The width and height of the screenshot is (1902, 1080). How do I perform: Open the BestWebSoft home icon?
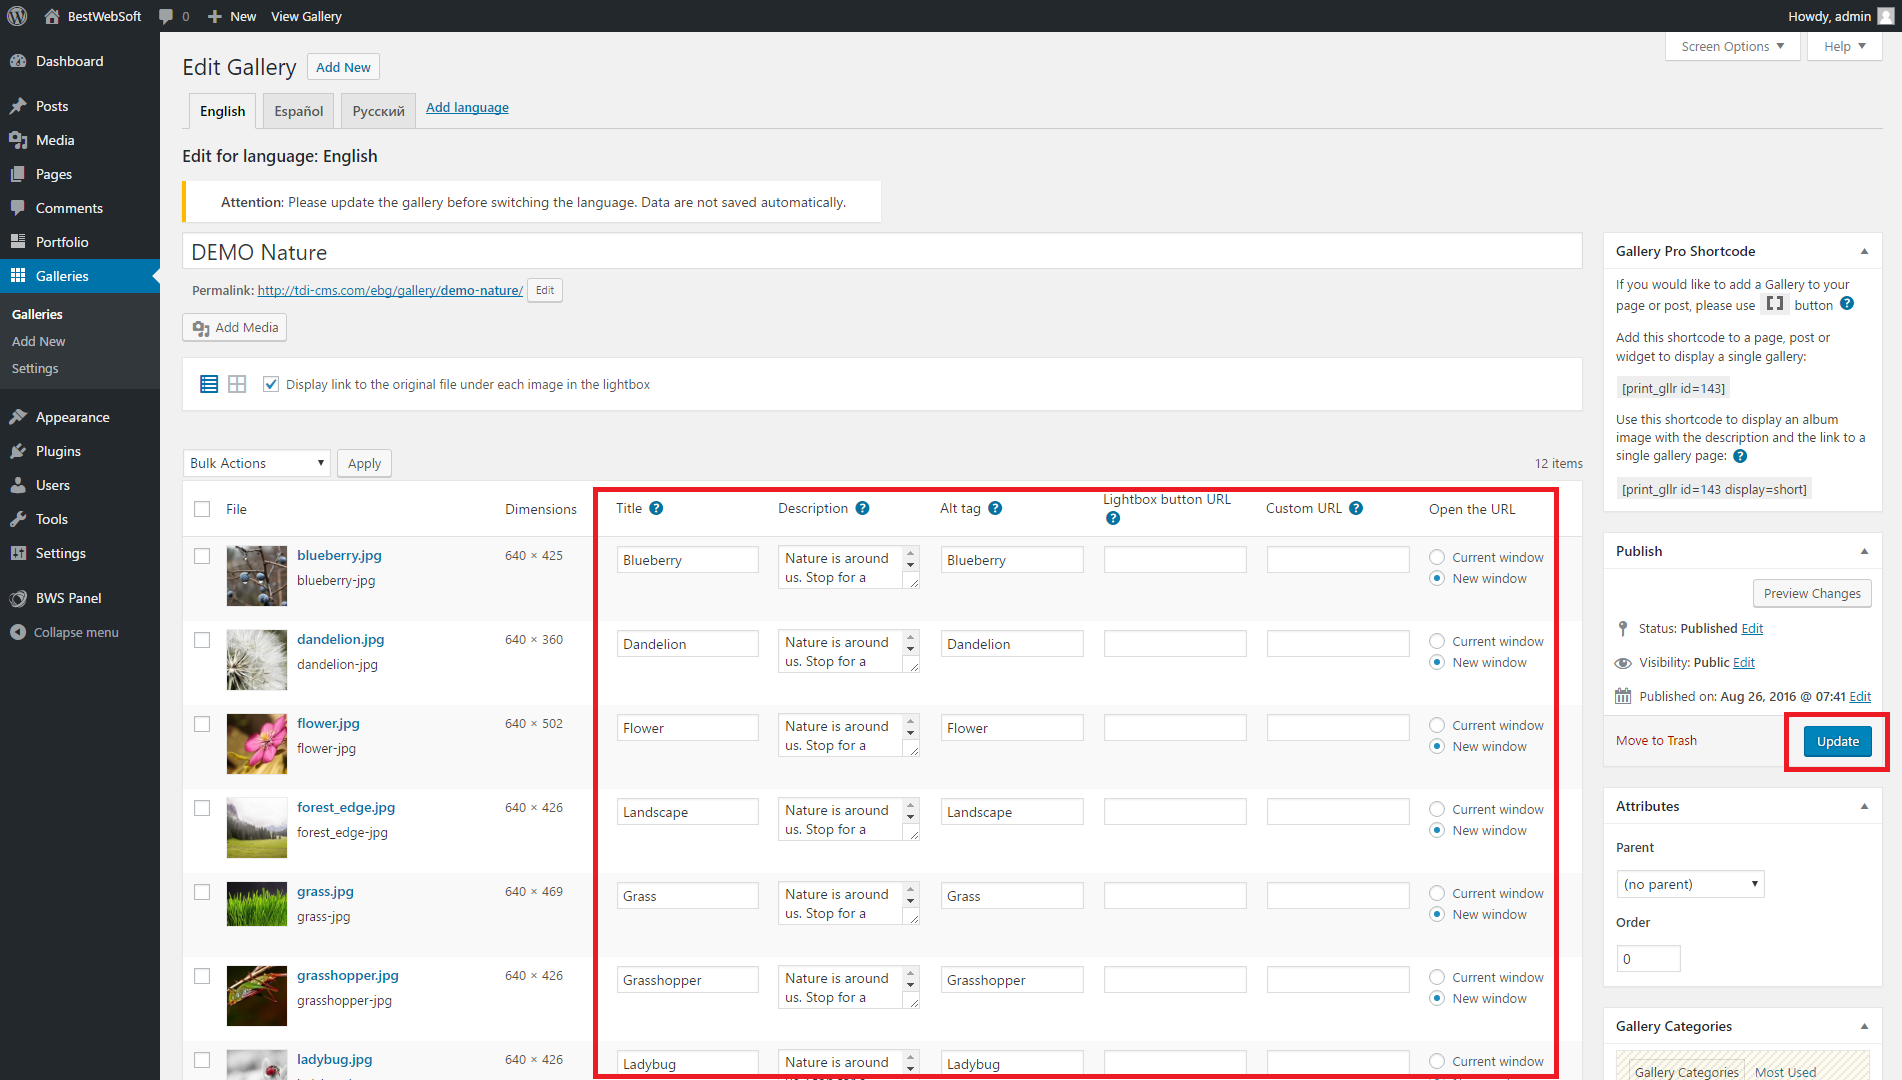point(52,16)
